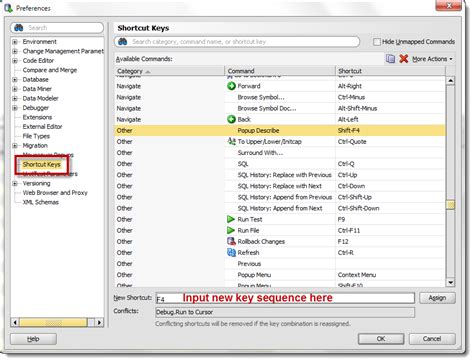Click the preferences Search field
The image size is (474, 362).
57,28
